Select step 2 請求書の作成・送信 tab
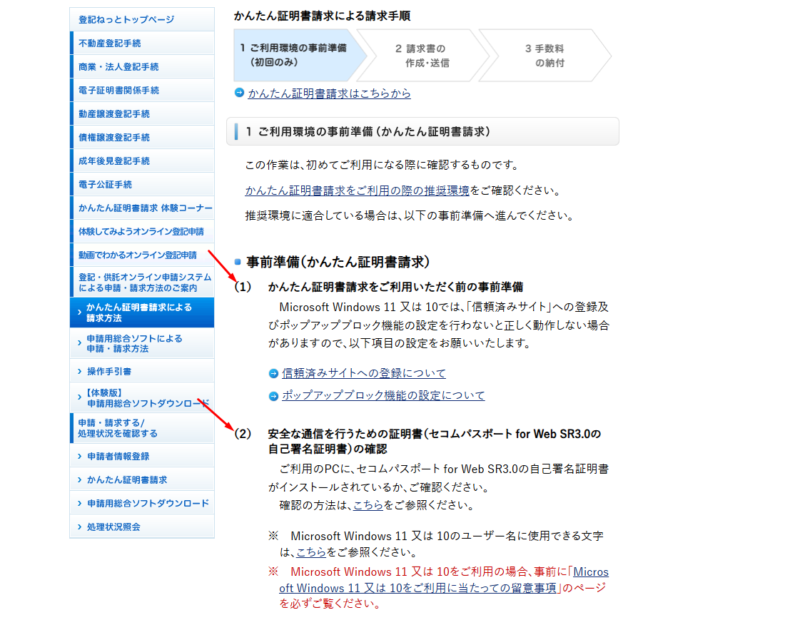This screenshot has width=800, height=625. 420,55
